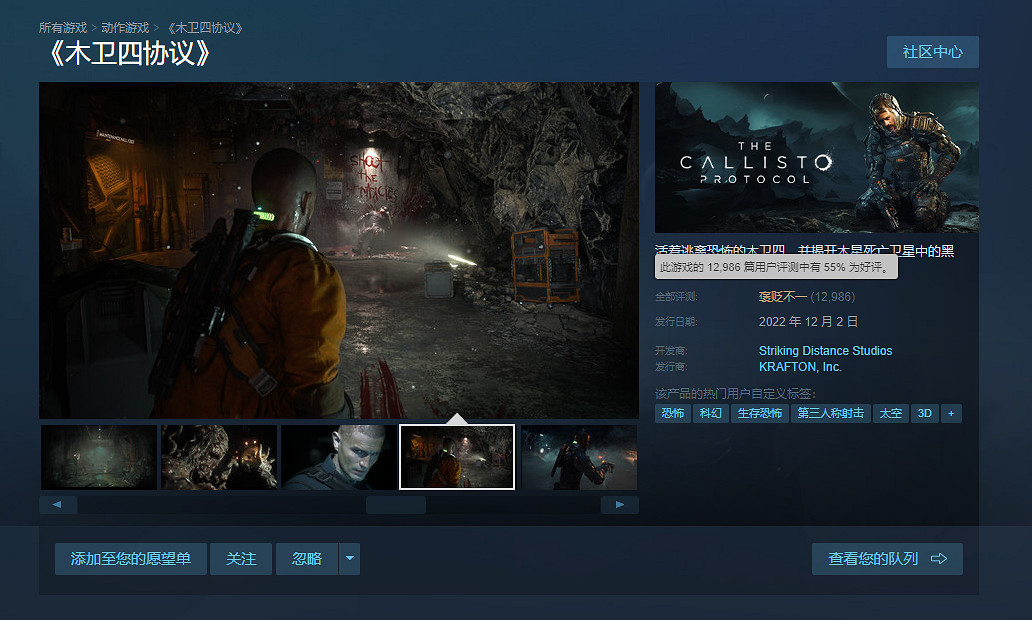Click 添加至您的愿望单 button
Image resolution: width=1032 pixels, height=620 pixels.
point(130,559)
